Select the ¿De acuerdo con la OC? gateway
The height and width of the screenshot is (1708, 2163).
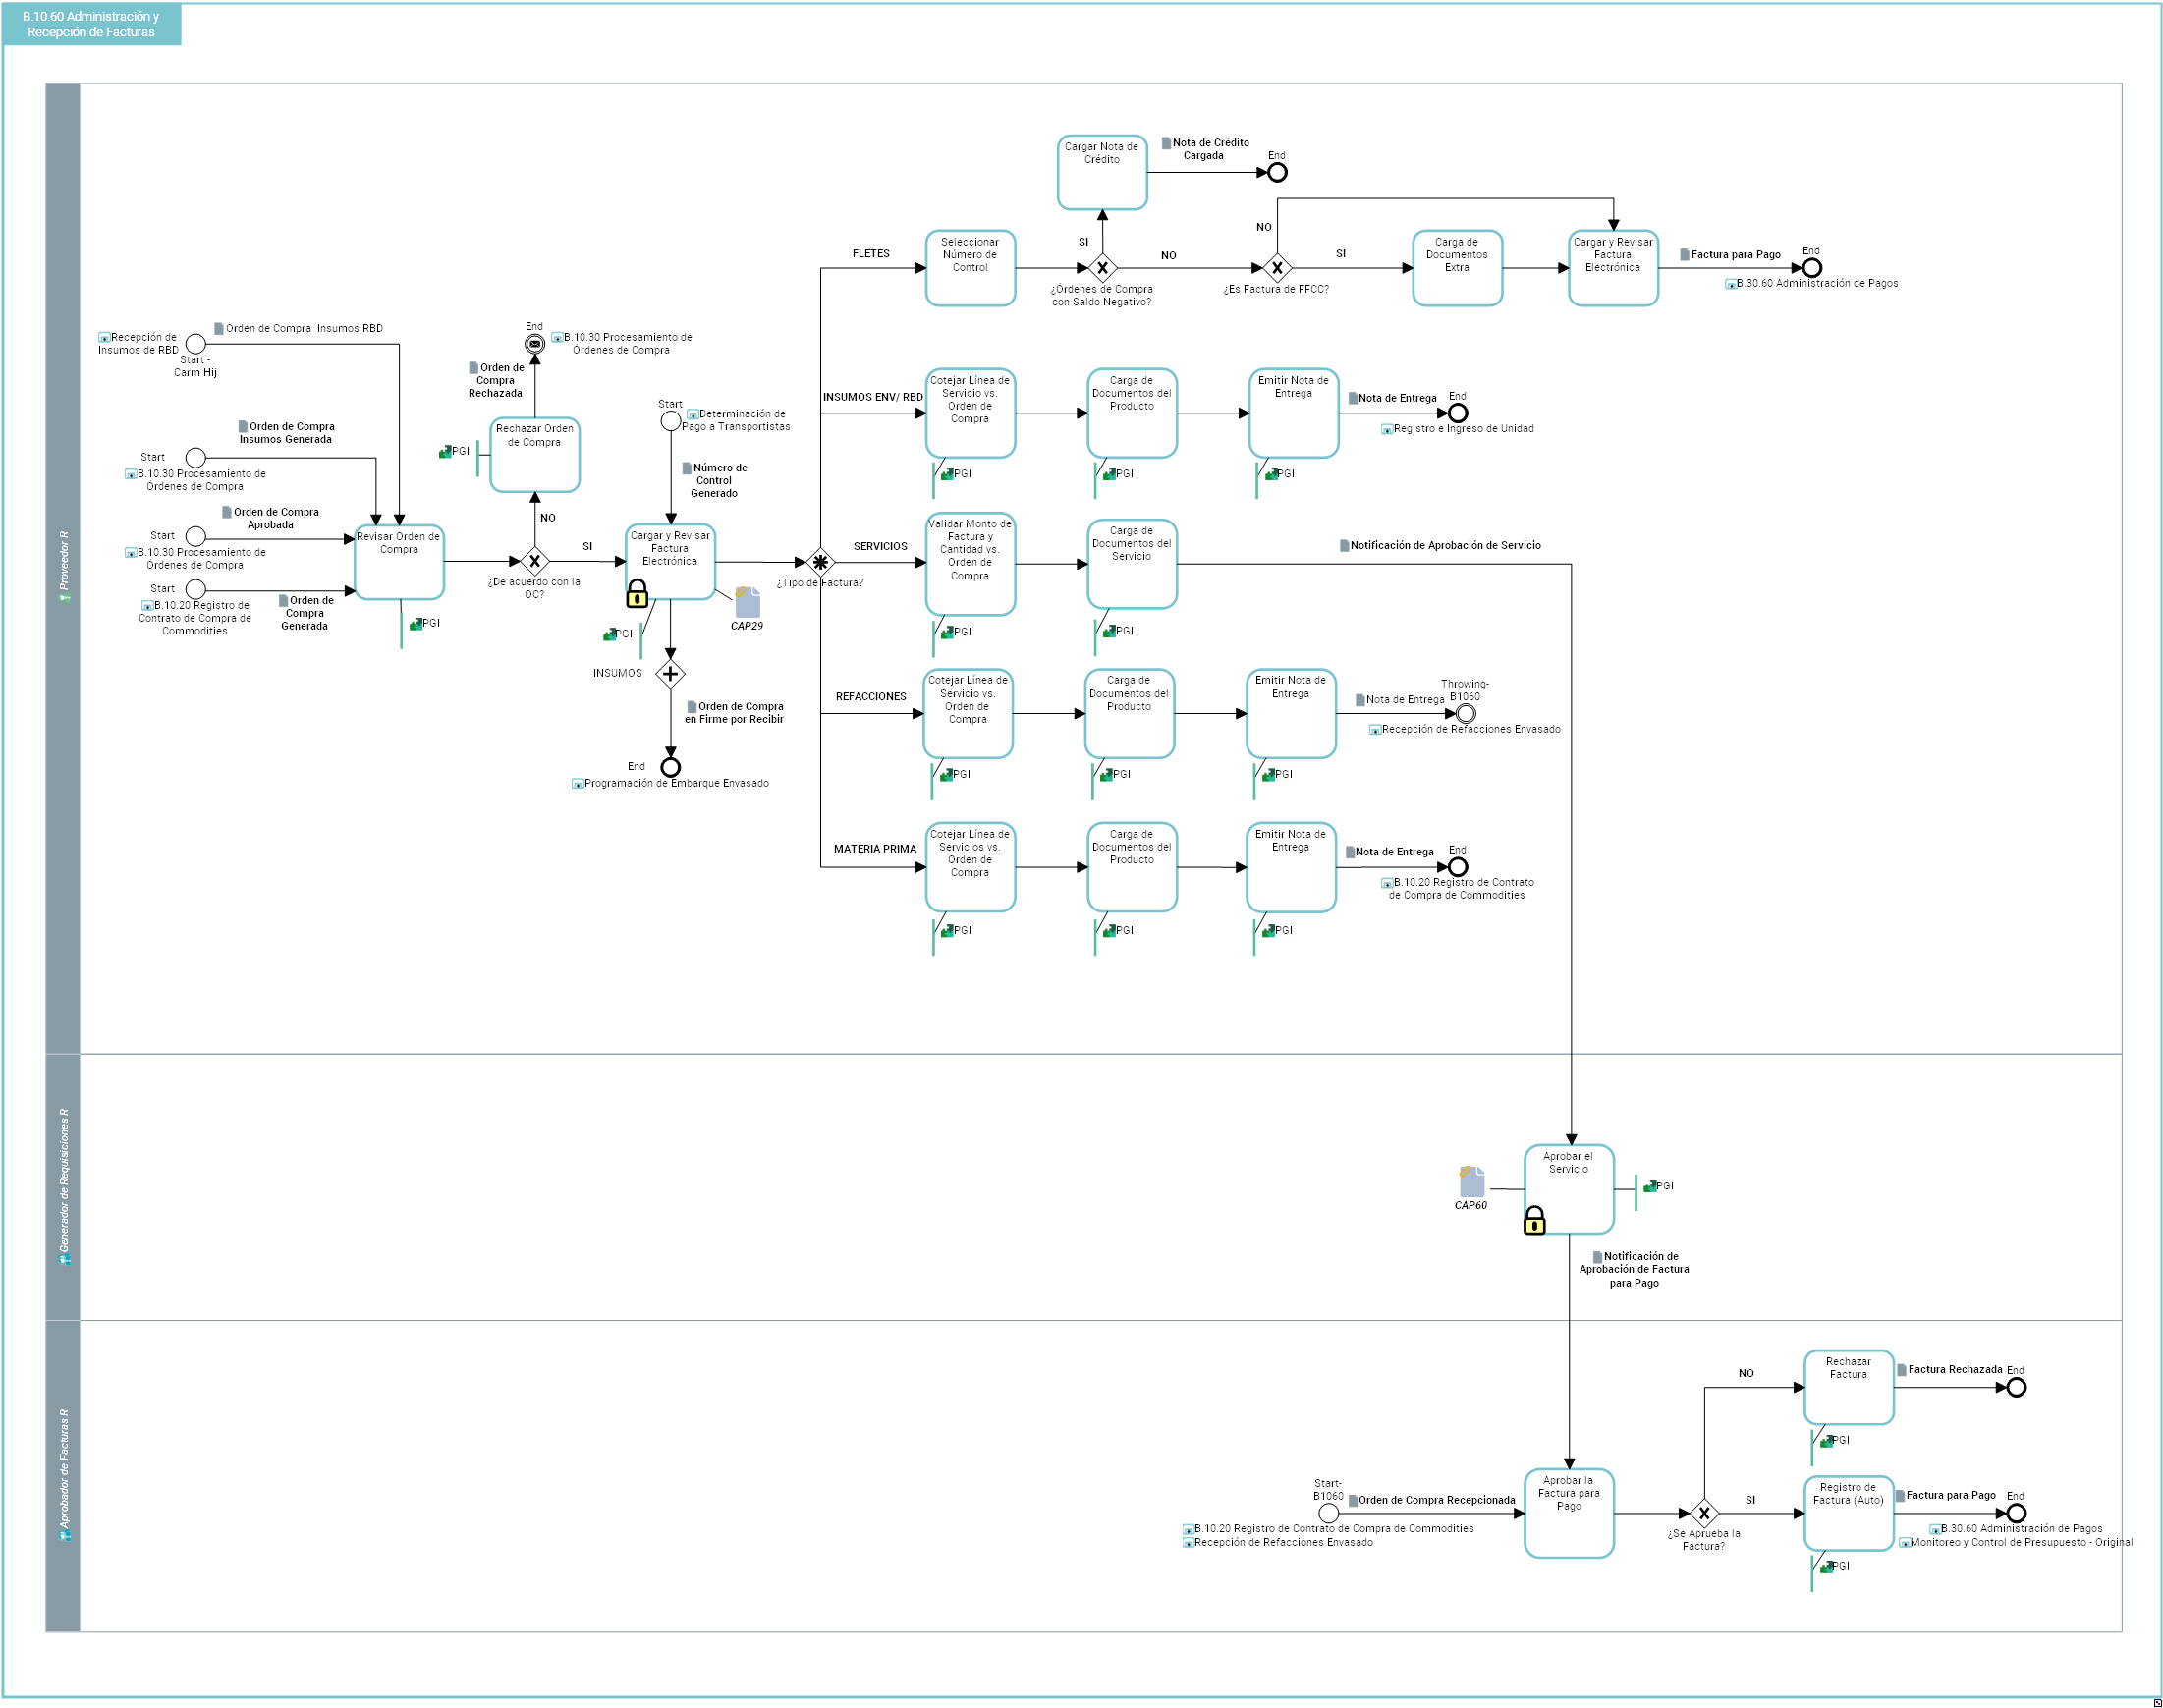(535, 561)
